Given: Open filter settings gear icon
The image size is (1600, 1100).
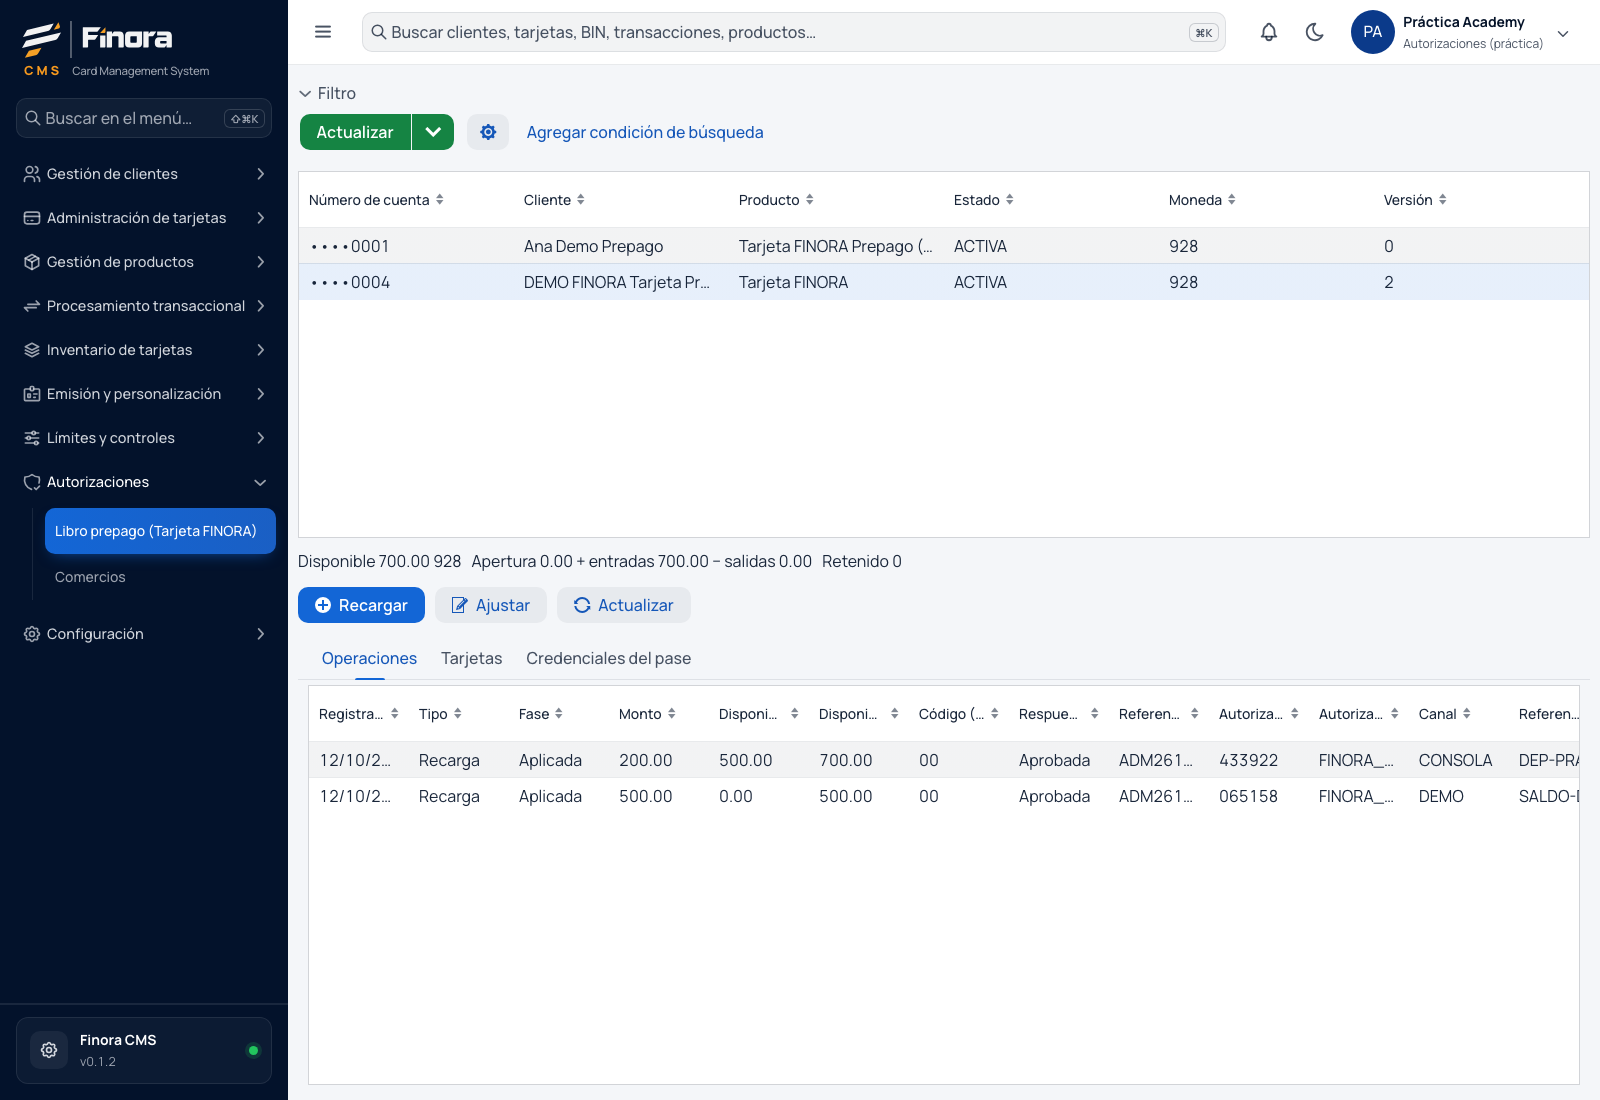Looking at the screenshot, I should [488, 132].
